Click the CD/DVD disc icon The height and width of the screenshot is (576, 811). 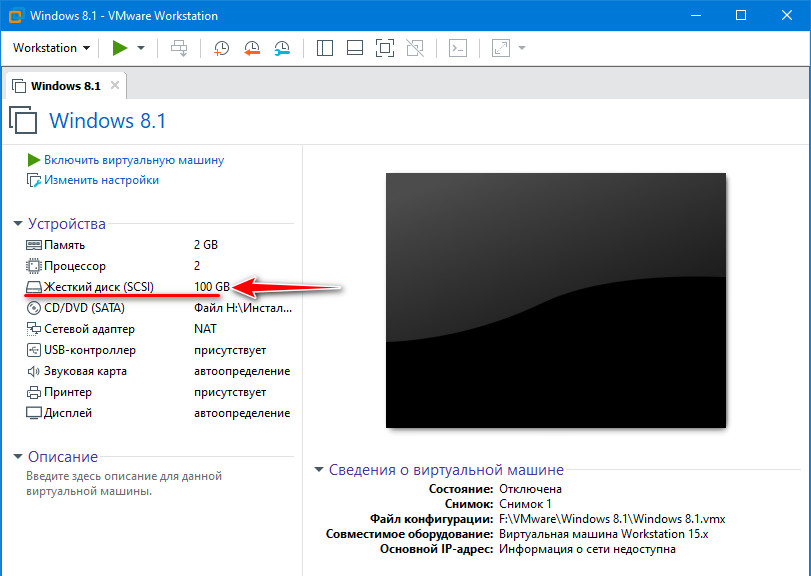[34, 308]
